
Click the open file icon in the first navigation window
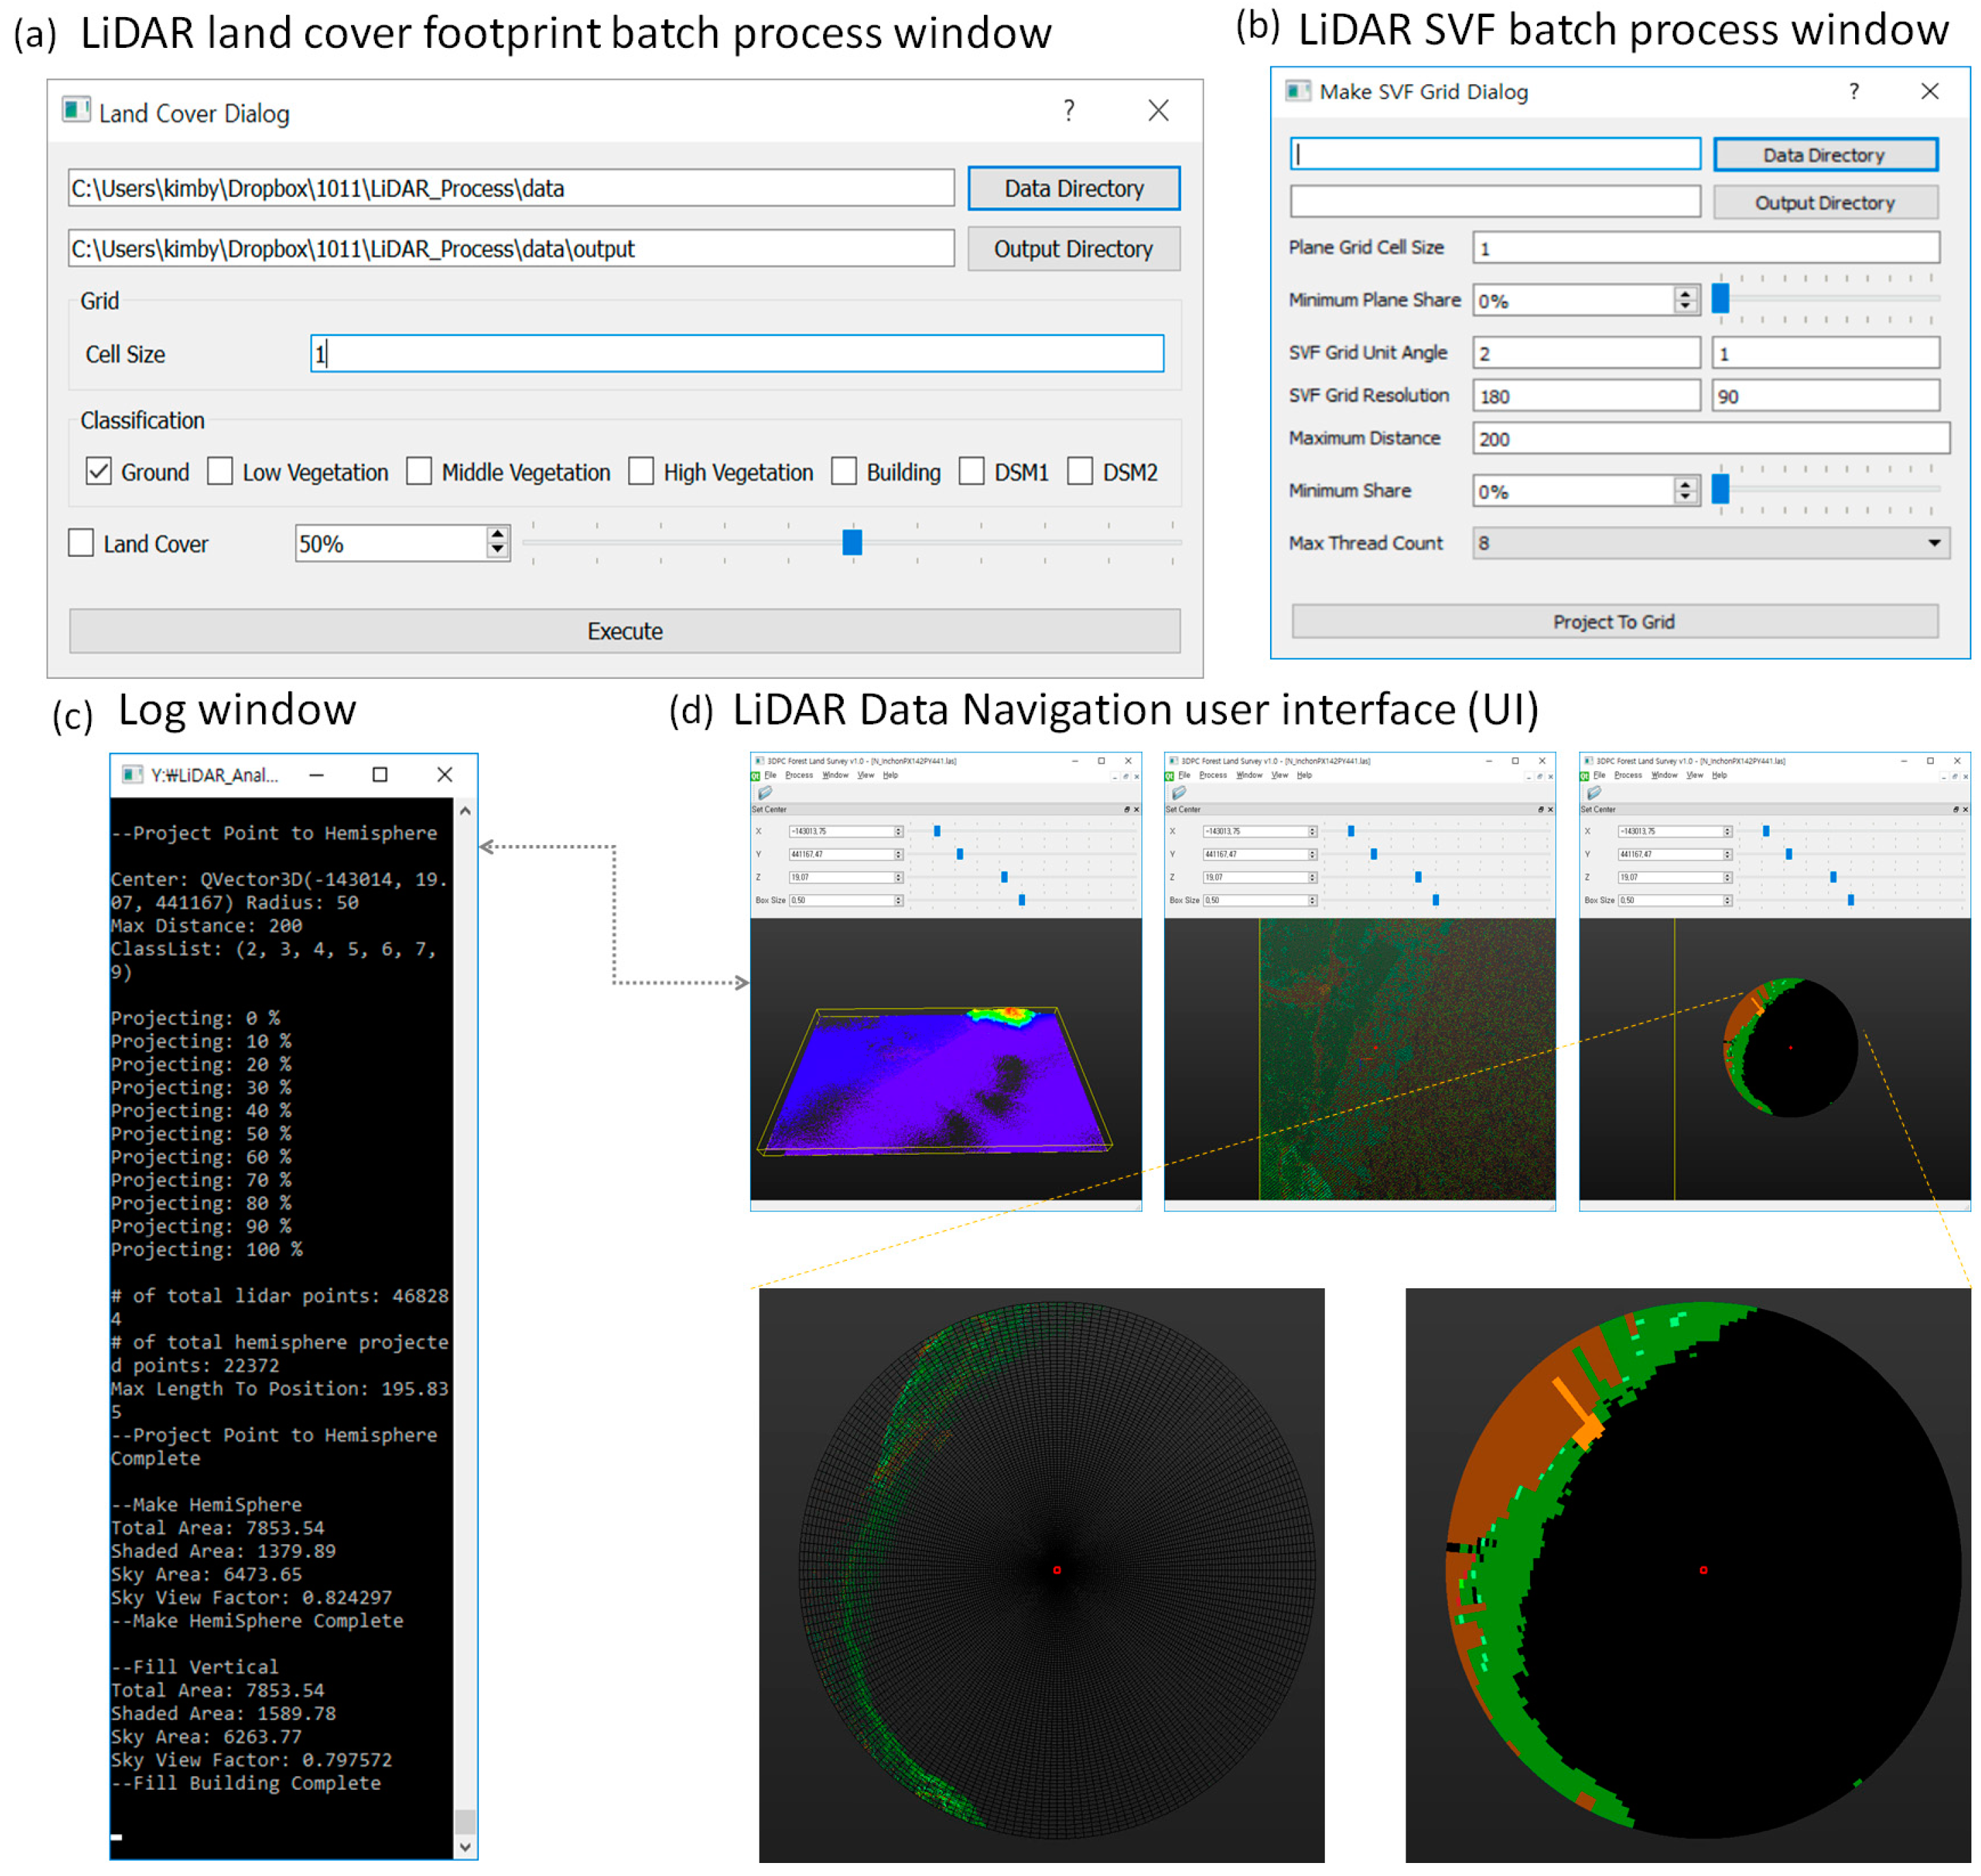click(x=766, y=792)
